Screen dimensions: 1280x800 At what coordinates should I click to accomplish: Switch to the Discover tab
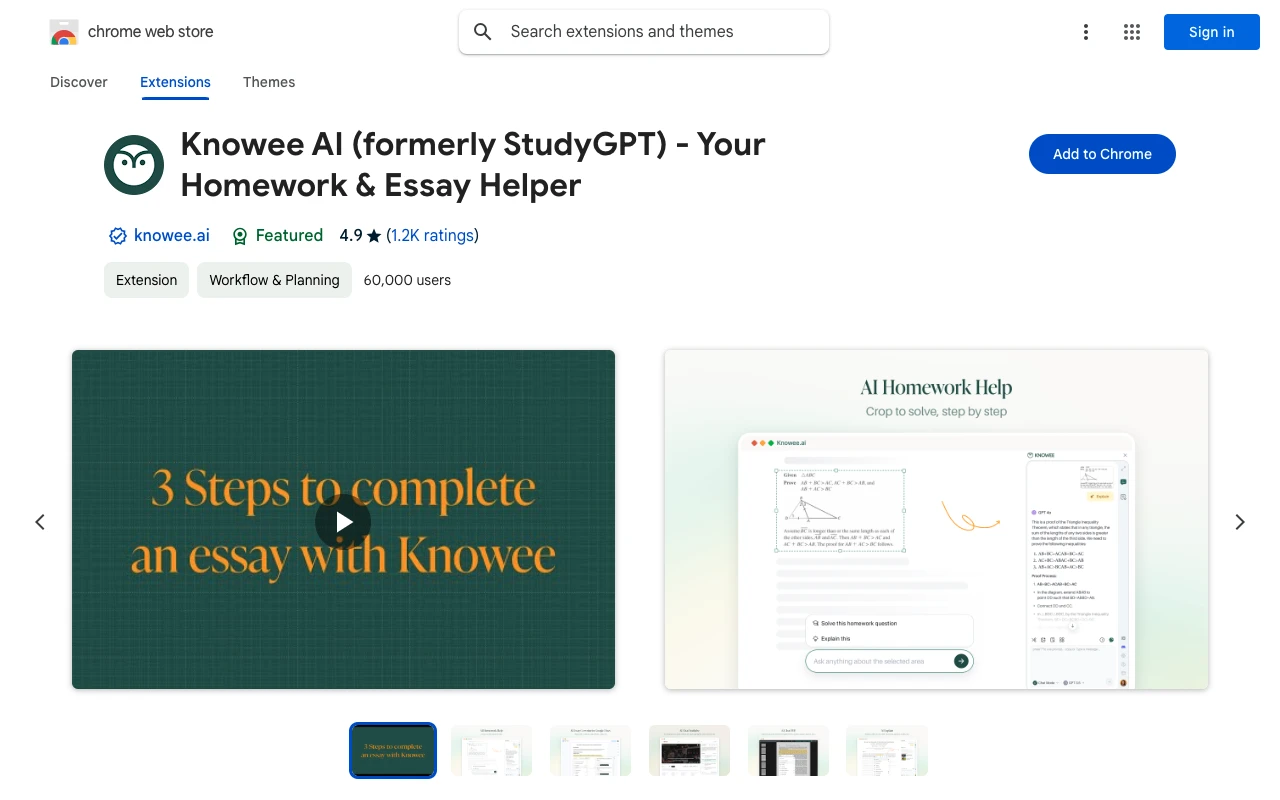tap(79, 82)
